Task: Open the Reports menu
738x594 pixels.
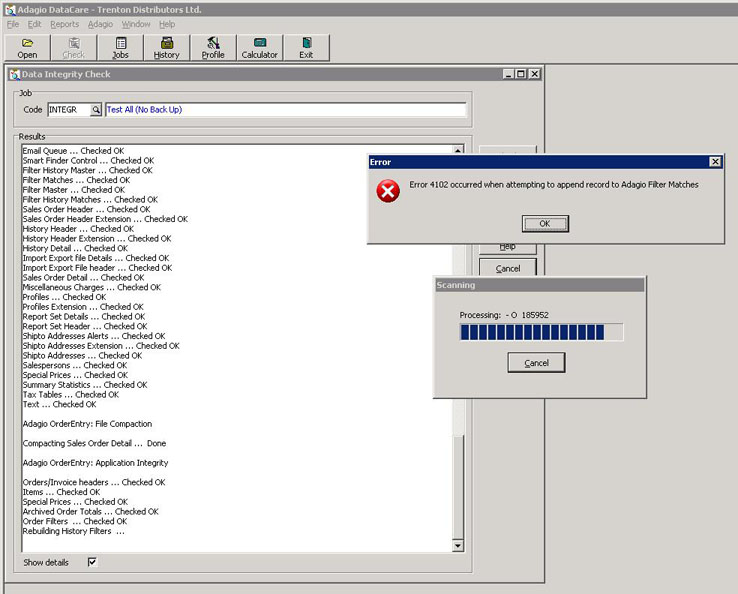Action: 64,24
